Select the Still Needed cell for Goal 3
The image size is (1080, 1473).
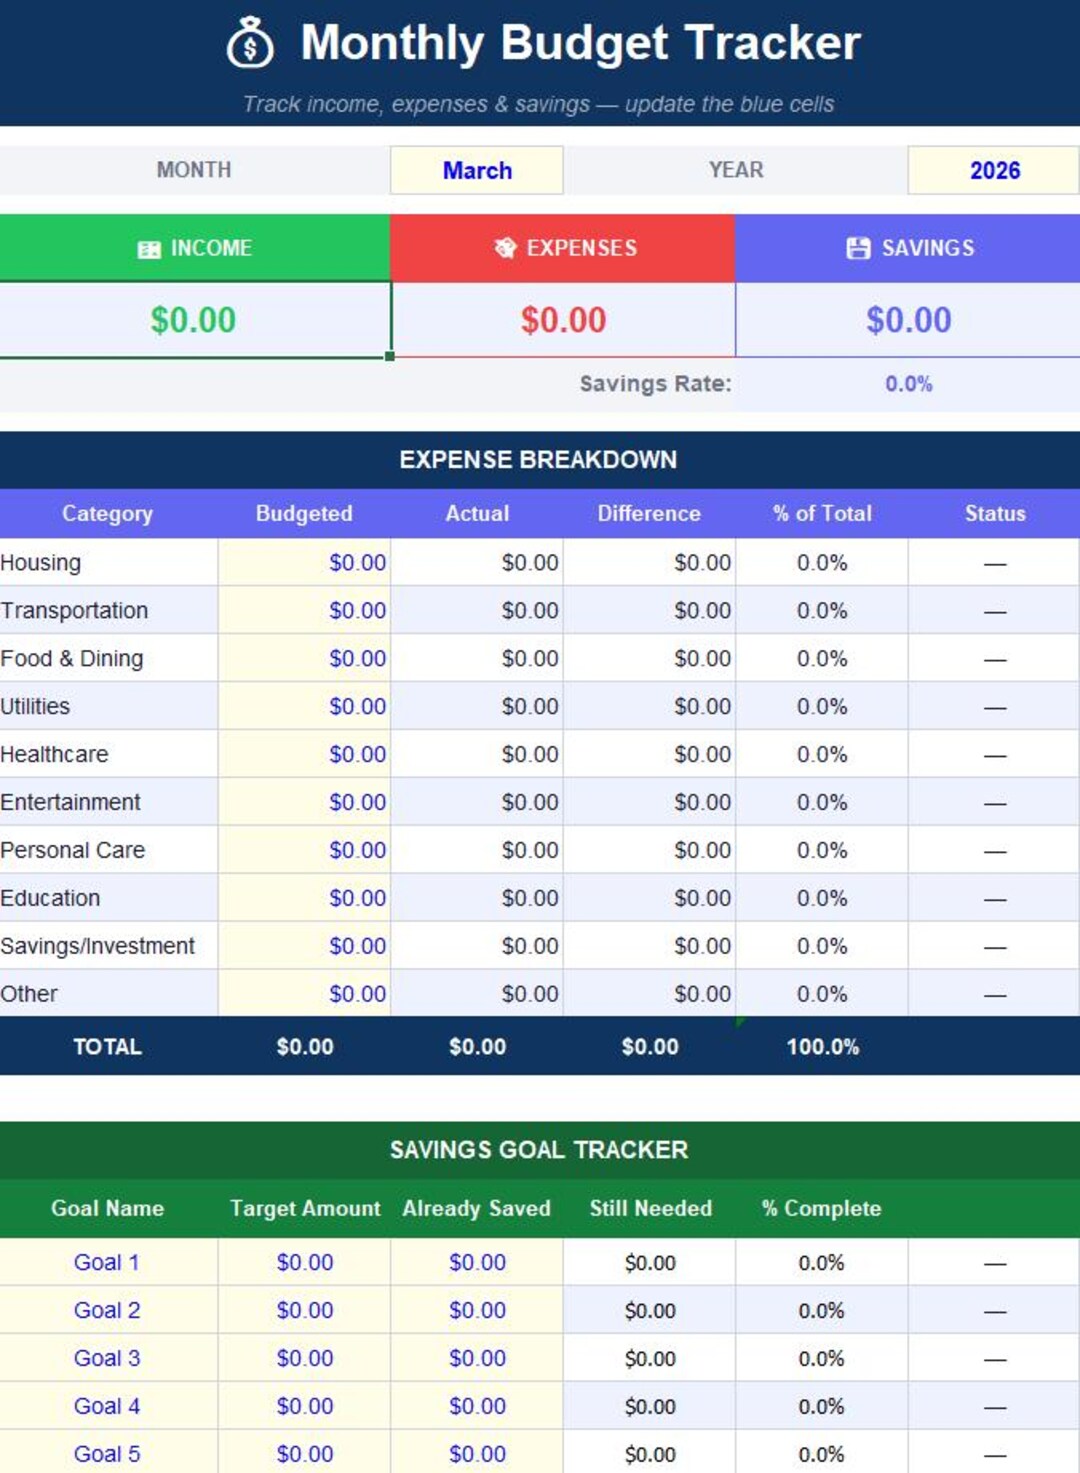coord(649,1359)
